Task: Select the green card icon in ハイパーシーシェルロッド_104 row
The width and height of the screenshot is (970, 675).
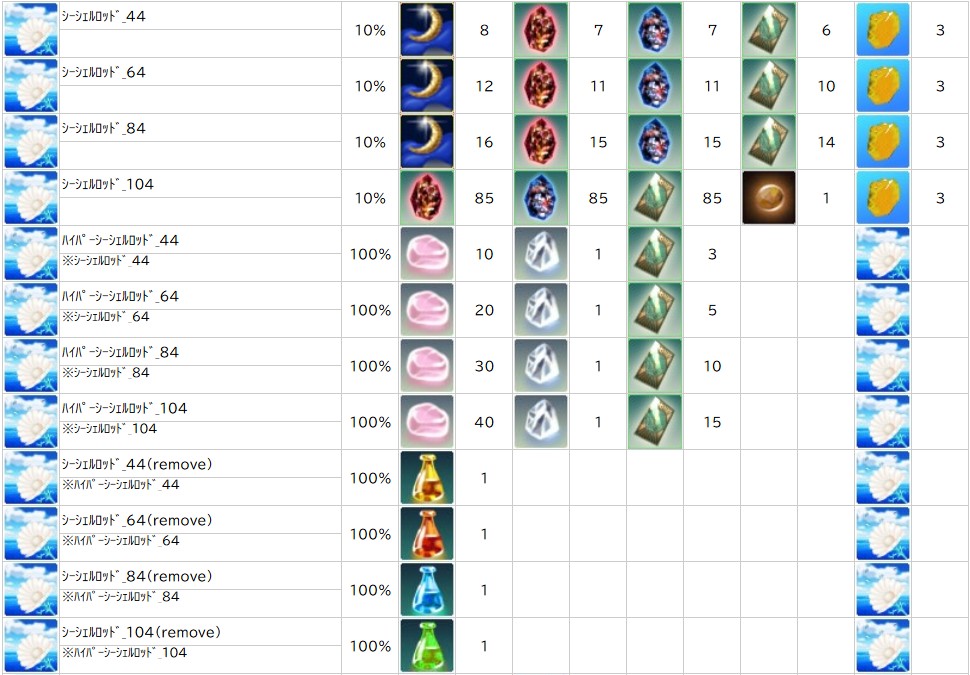Action: point(655,422)
